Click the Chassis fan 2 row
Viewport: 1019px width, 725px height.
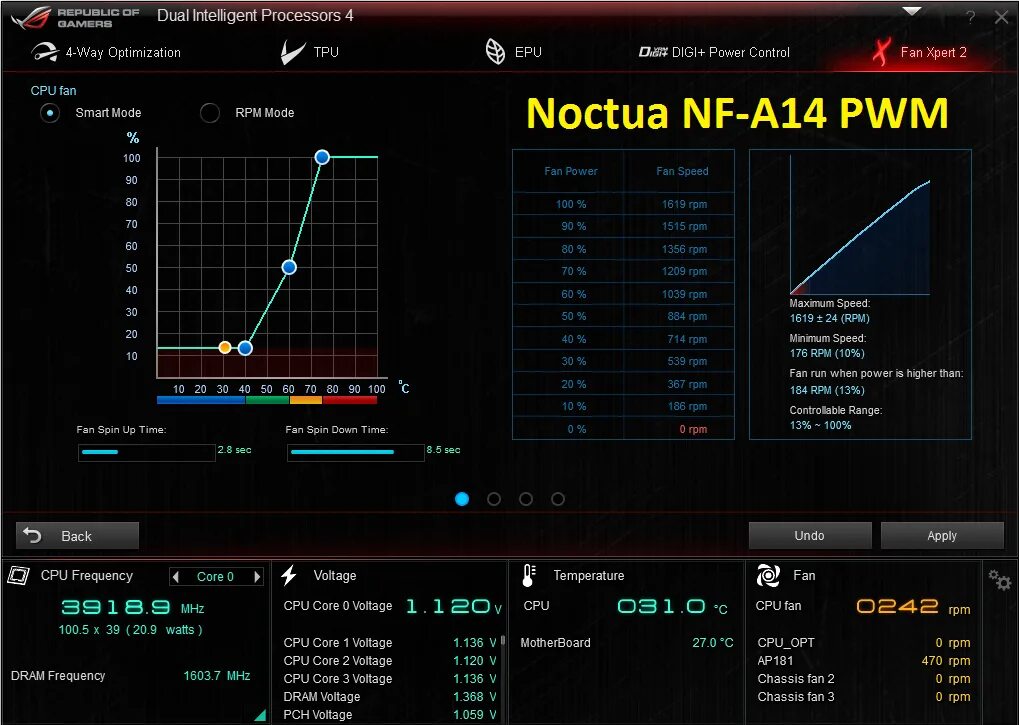click(x=864, y=678)
